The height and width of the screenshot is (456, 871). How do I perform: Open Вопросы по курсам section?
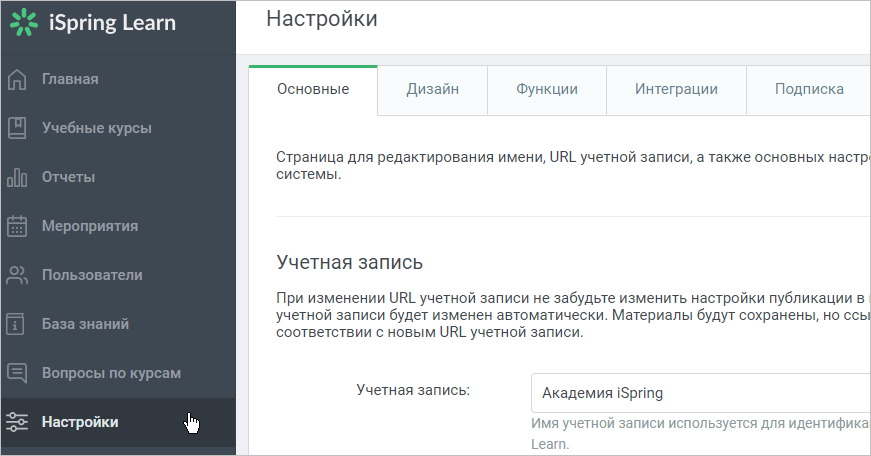[118, 373]
